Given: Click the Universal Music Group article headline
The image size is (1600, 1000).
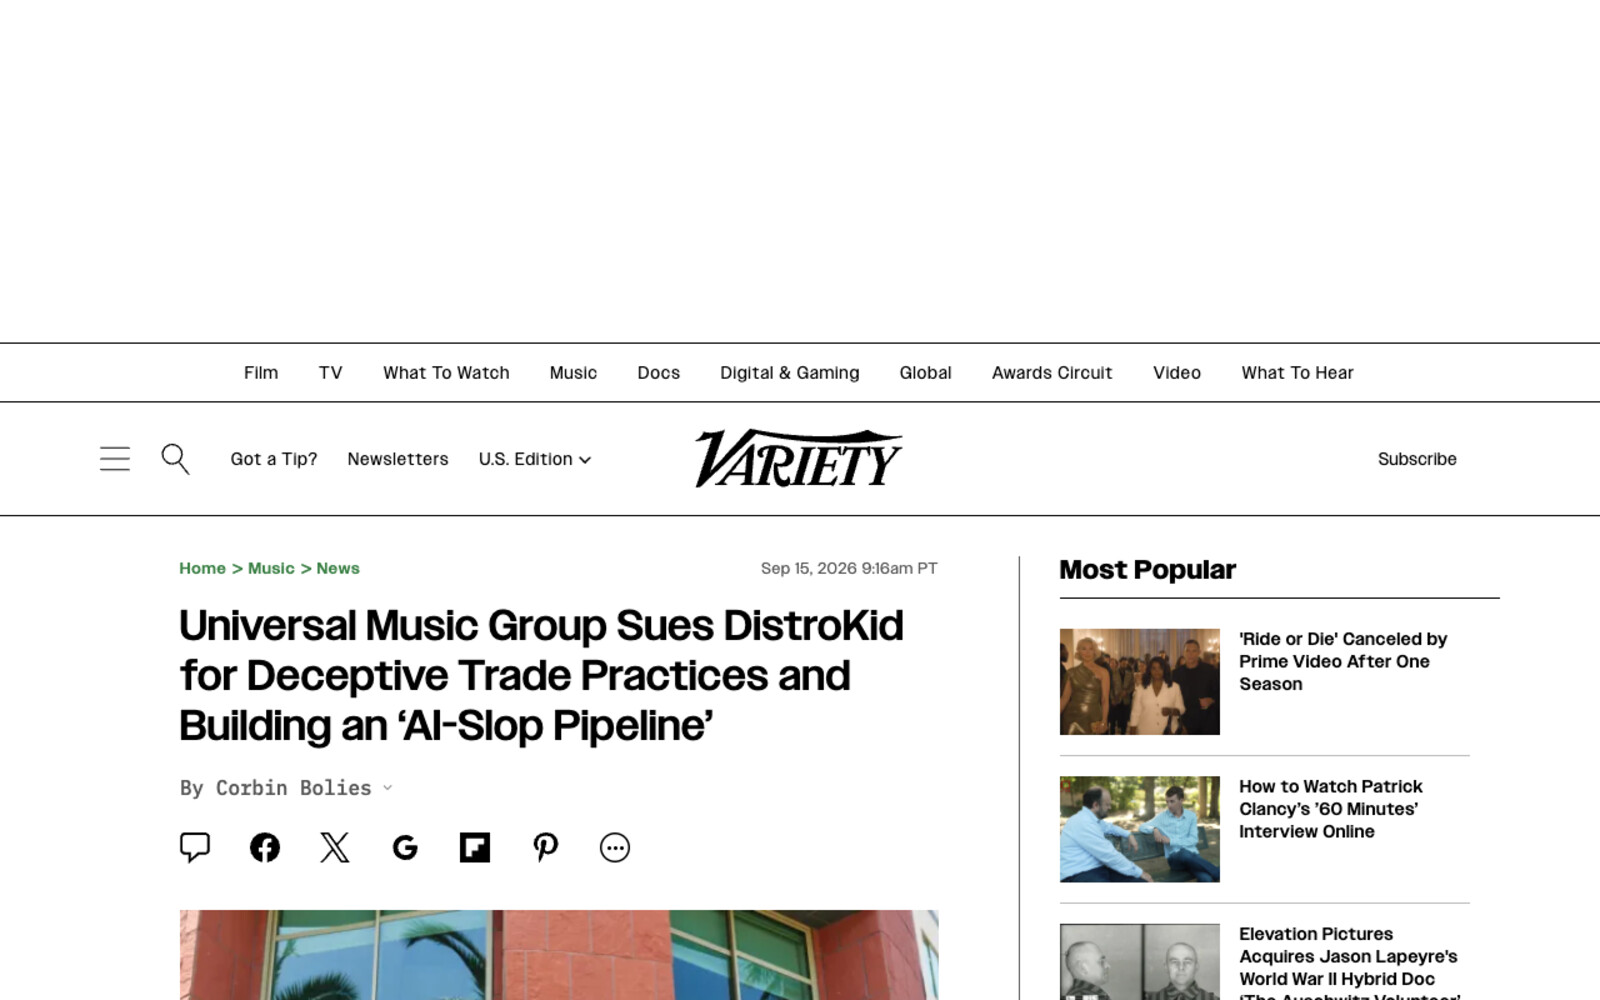Looking at the screenshot, I should pyautogui.click(x=541, y=676).
